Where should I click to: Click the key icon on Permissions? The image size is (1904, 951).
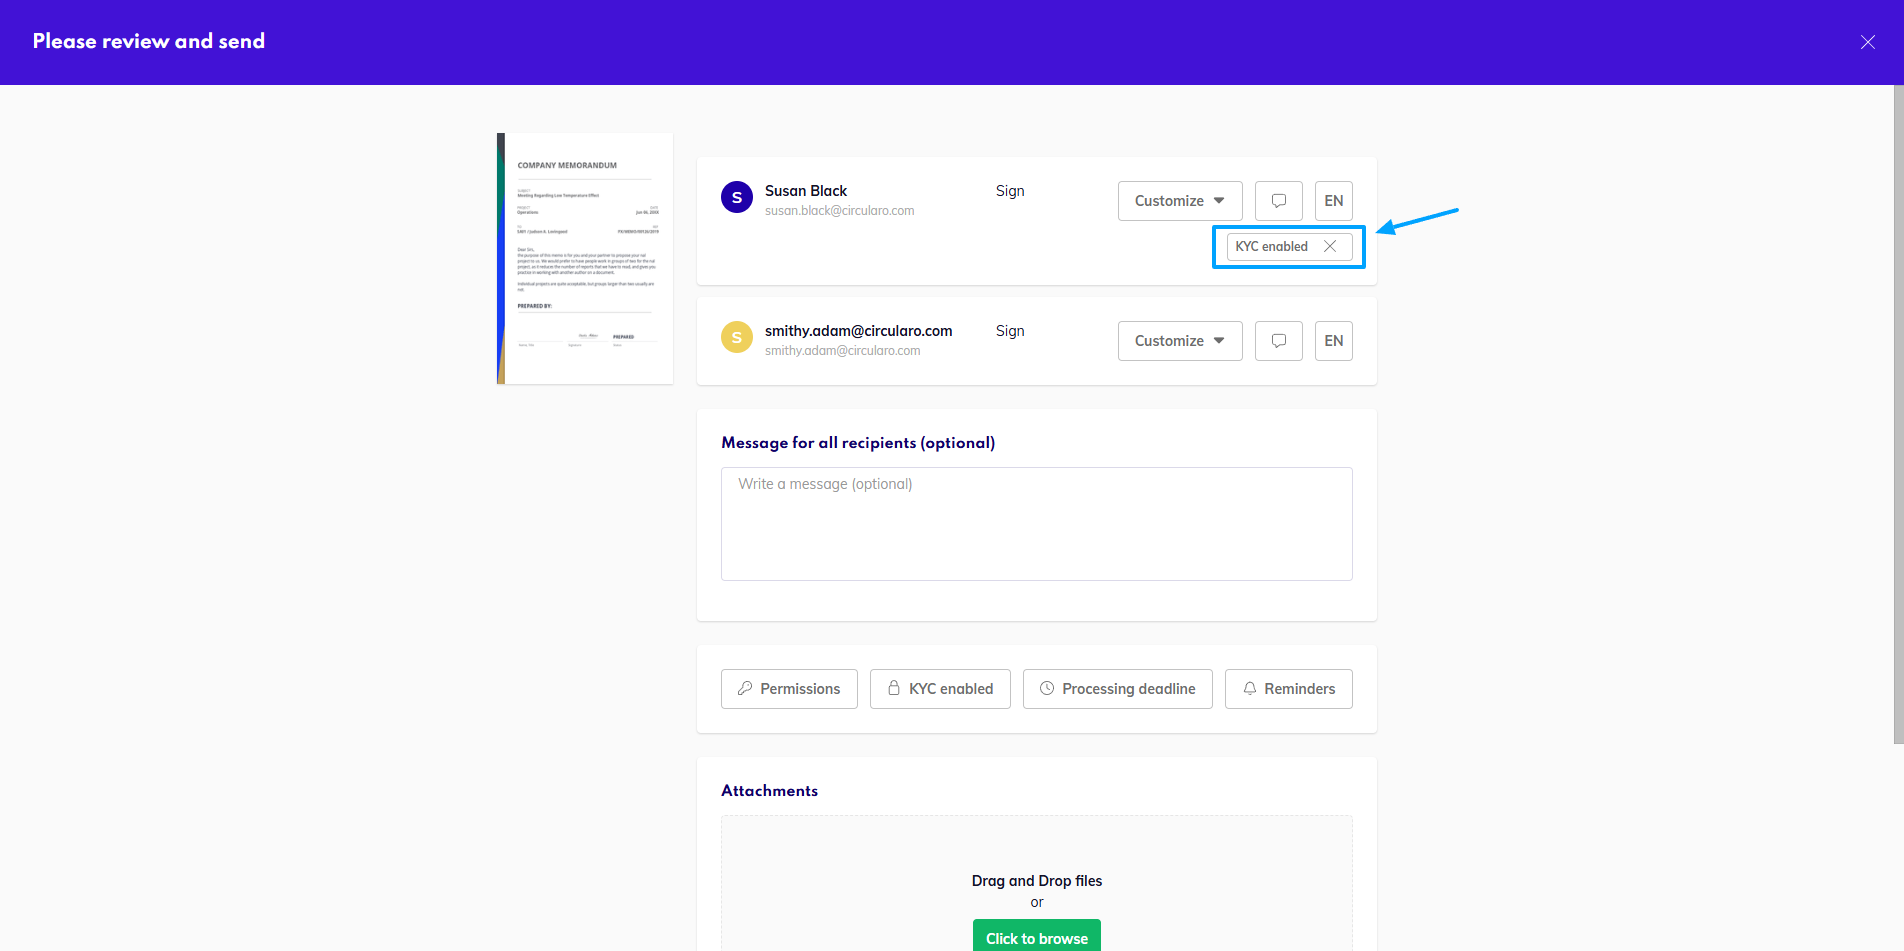(745, 688)
